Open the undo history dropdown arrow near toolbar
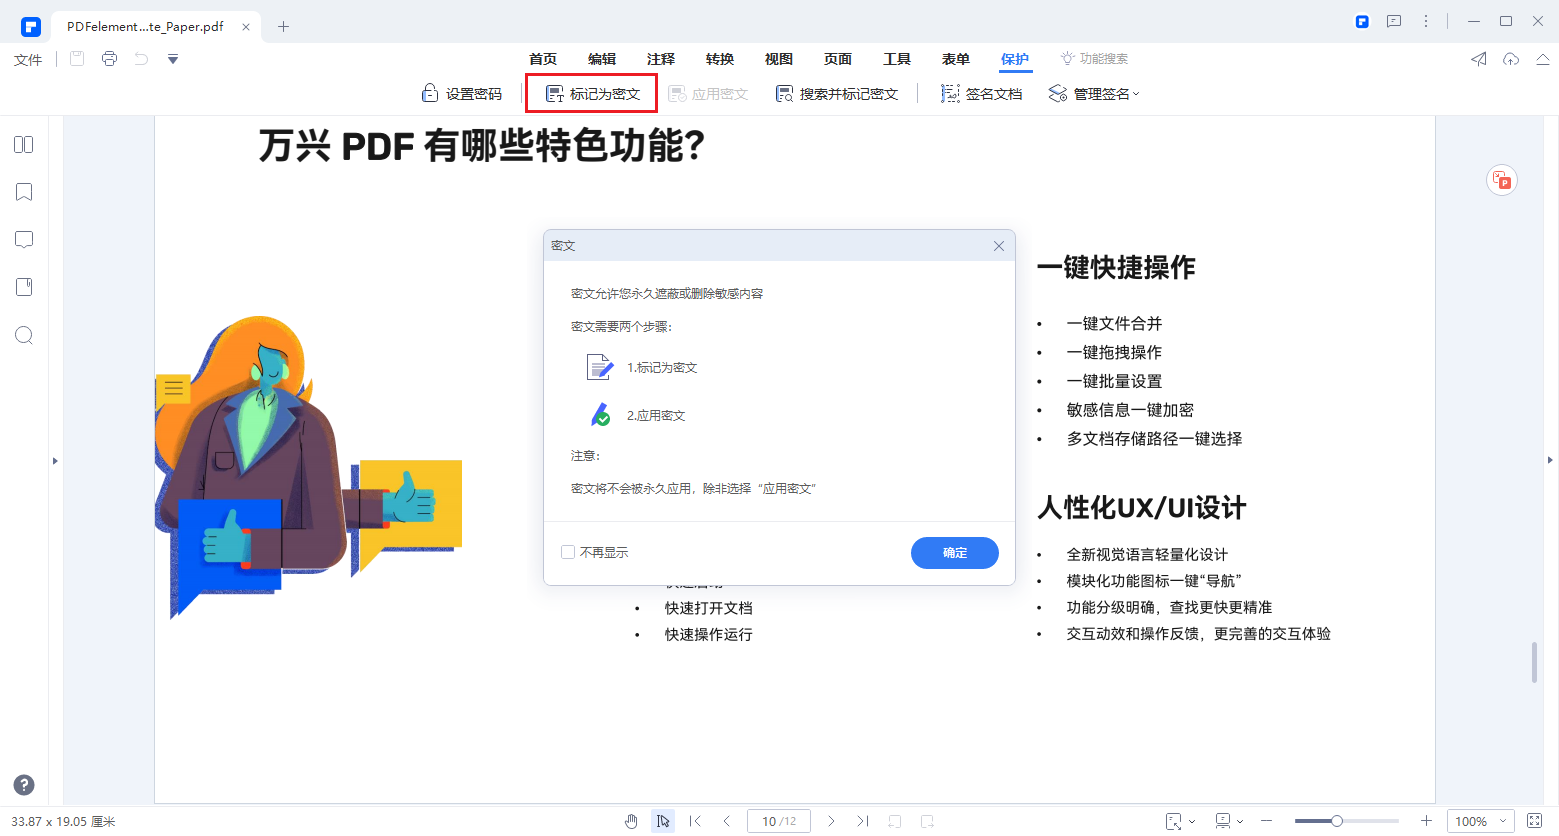 (172, 59)
